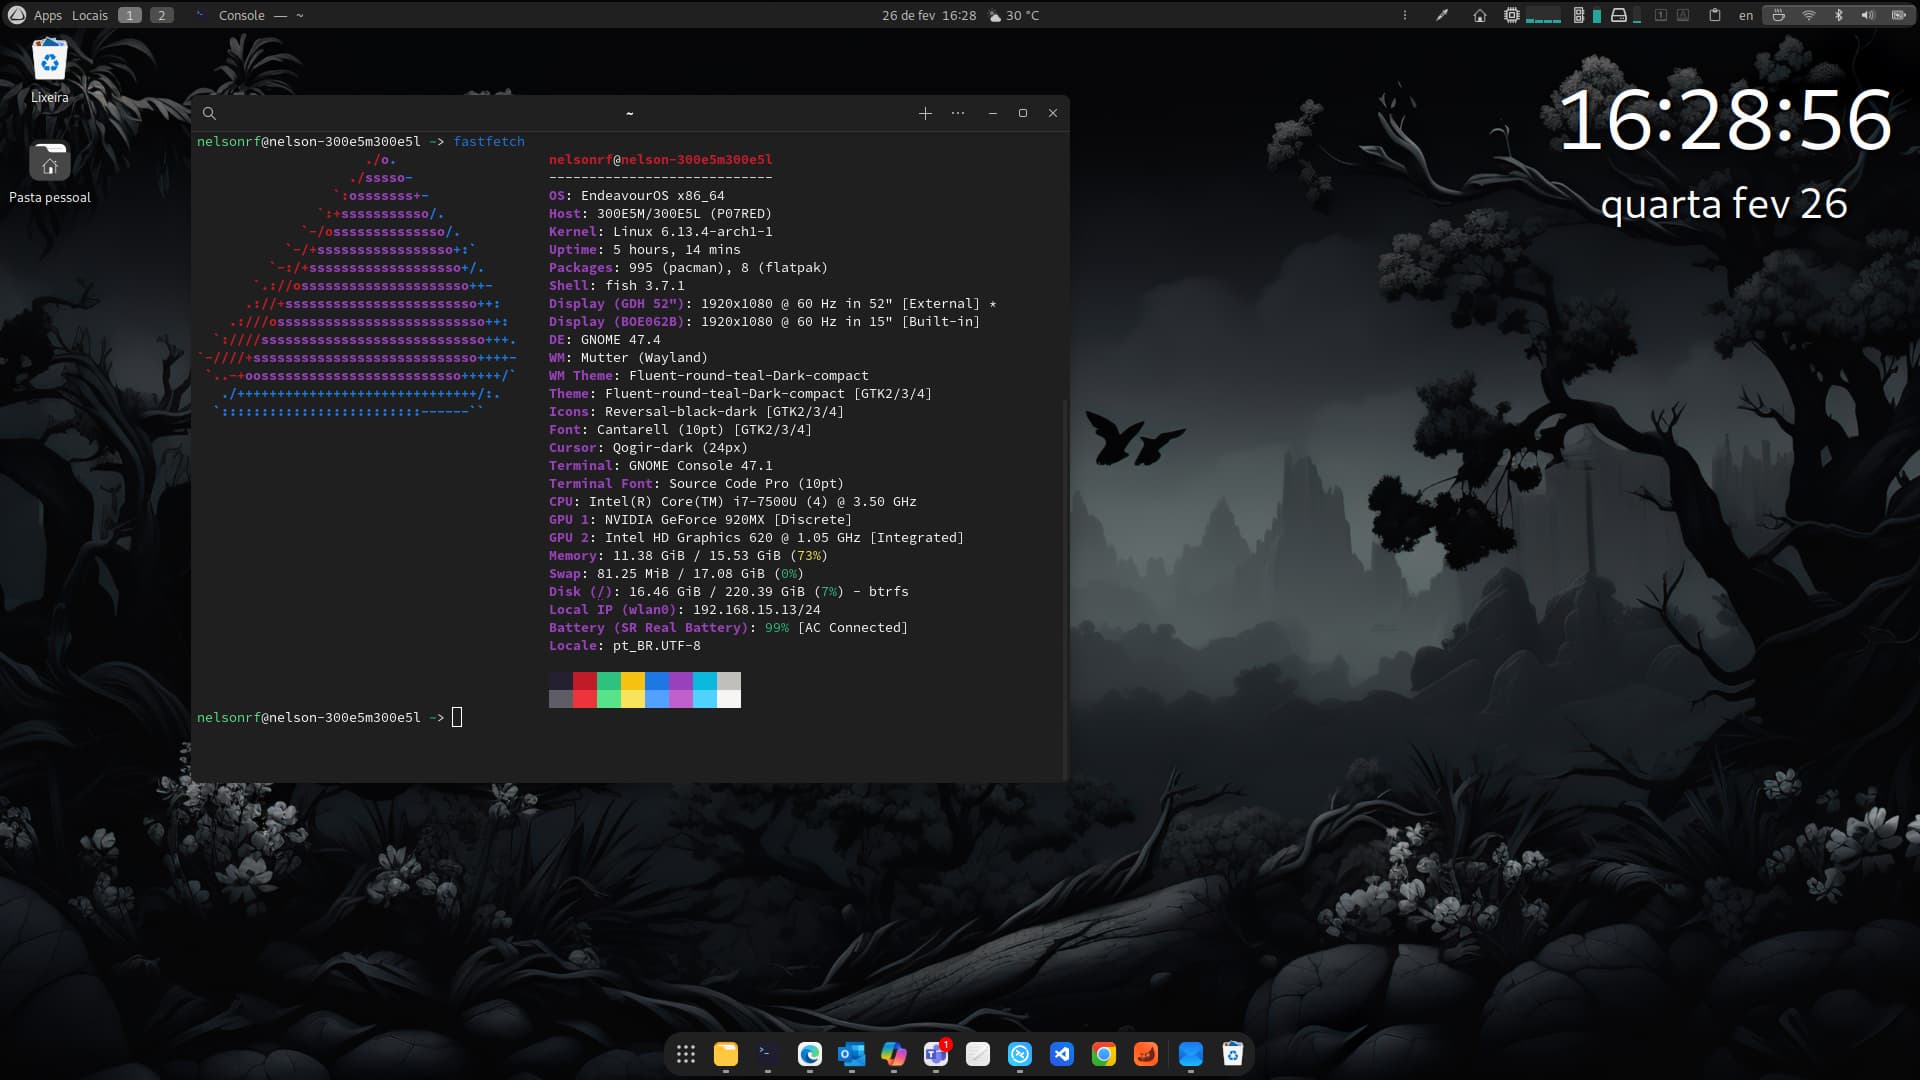Click the home icon in top bar
This screenshot has width=1920, height=1080.
tap(1480, 15)
